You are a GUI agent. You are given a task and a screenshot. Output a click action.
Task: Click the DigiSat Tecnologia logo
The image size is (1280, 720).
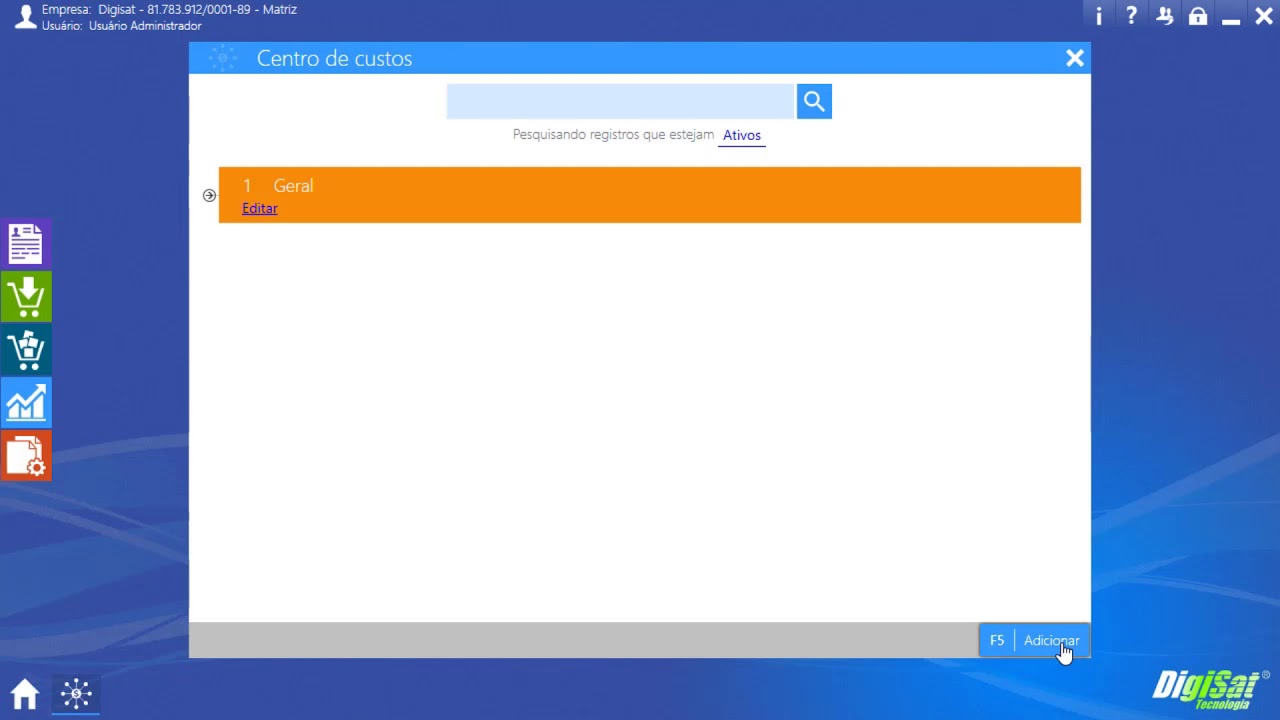(x=1211, y=689)
